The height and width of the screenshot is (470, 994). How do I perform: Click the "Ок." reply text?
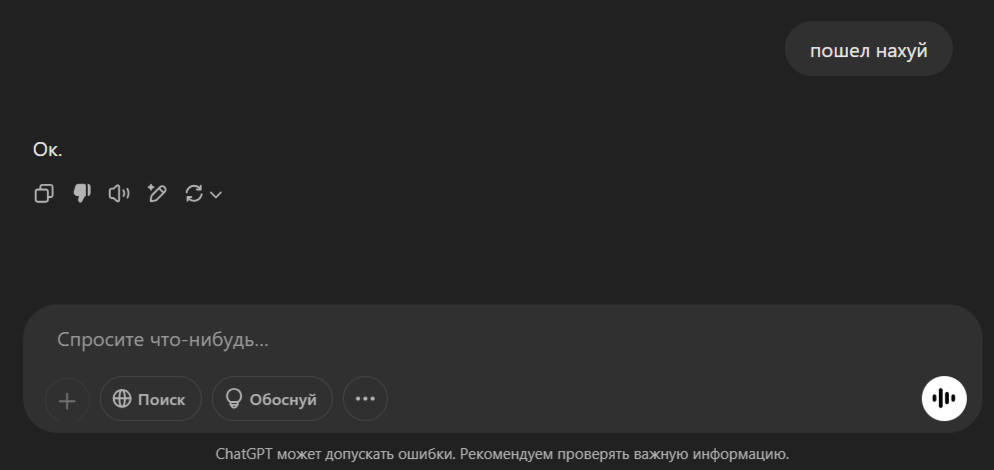[48, 150]
